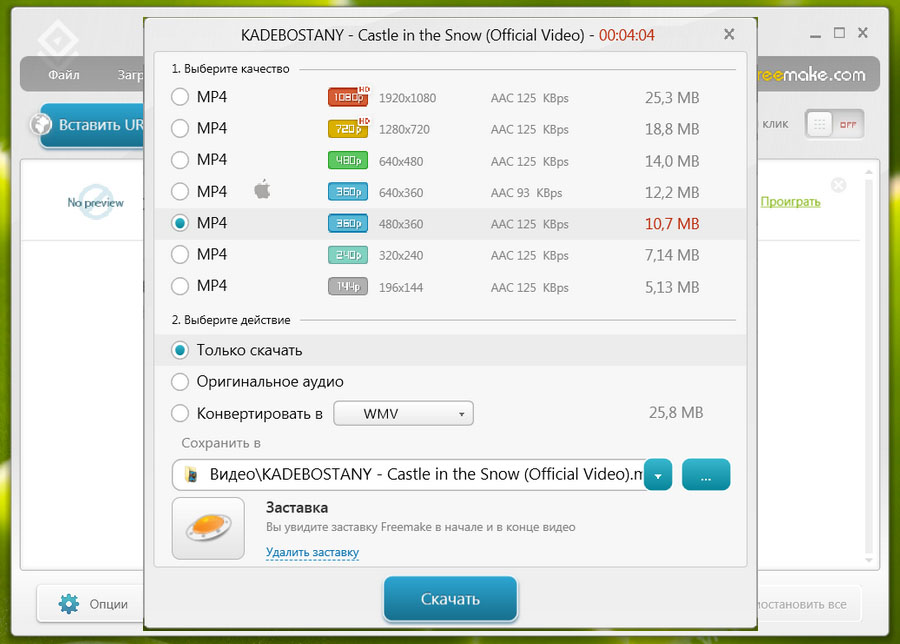The width and height of the screenshot is (900, 644).
Task: Minimize the main Freemake window
Action: tap(816, 34)
